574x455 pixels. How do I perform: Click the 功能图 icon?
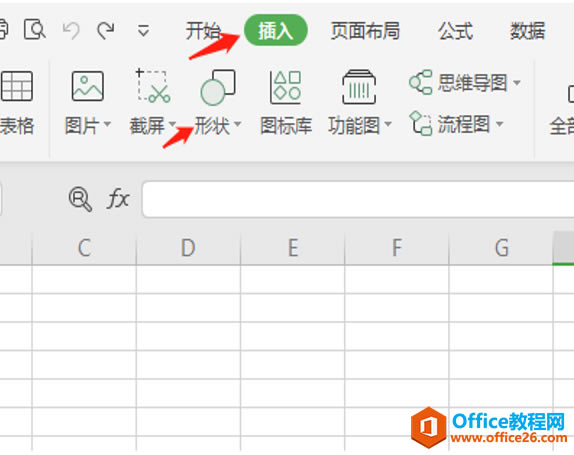pos(359,87)
